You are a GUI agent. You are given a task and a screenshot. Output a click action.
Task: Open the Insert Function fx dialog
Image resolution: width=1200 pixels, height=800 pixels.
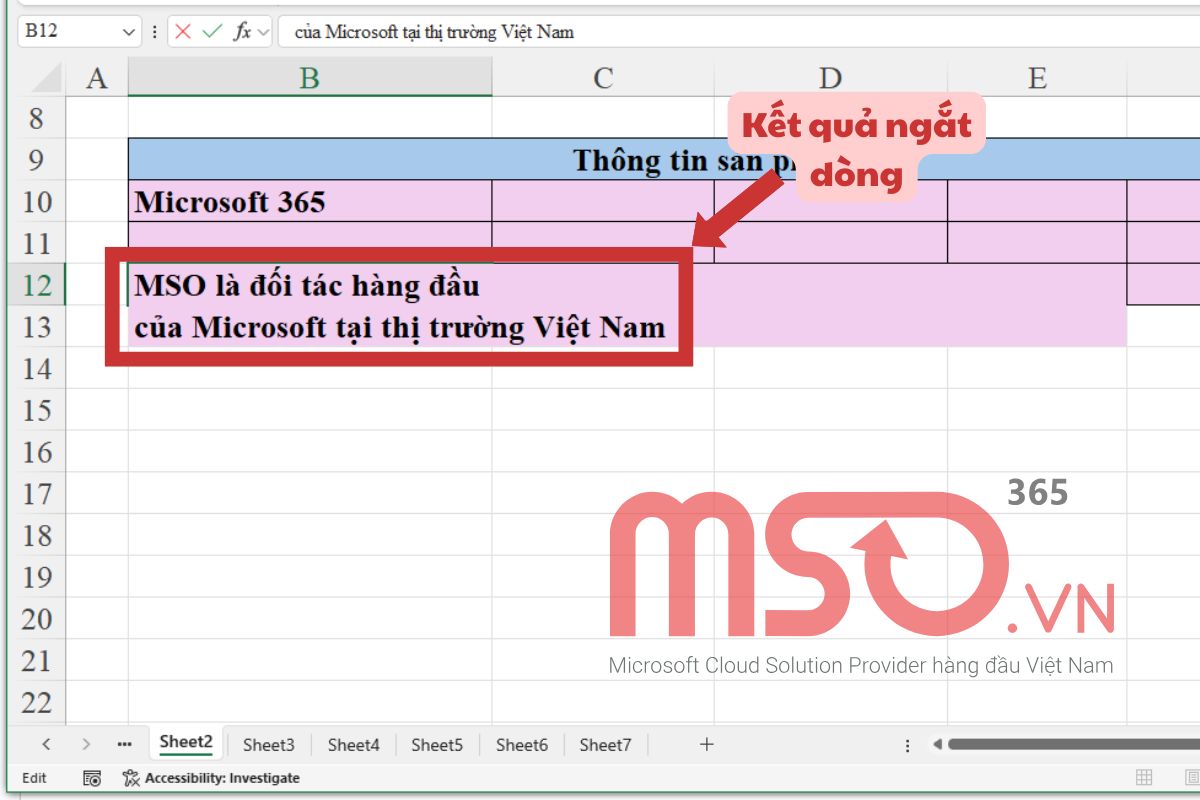[242, 32]
